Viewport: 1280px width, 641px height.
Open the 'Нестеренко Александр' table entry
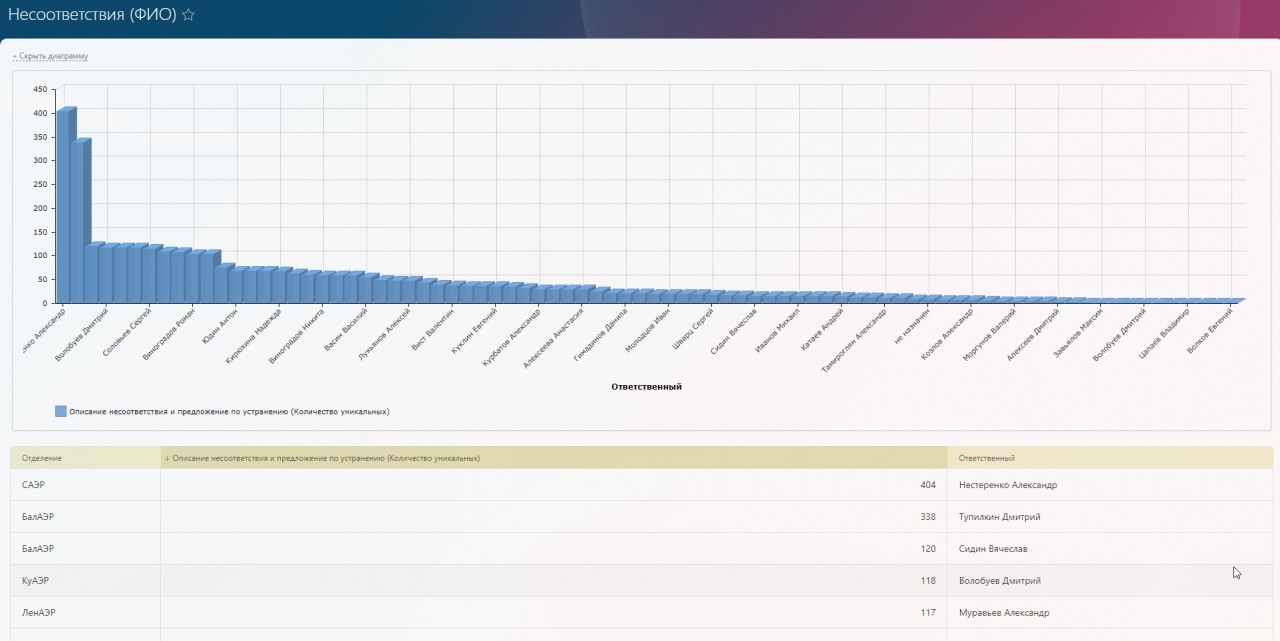pyautogui.click(x=1007, y=485)
